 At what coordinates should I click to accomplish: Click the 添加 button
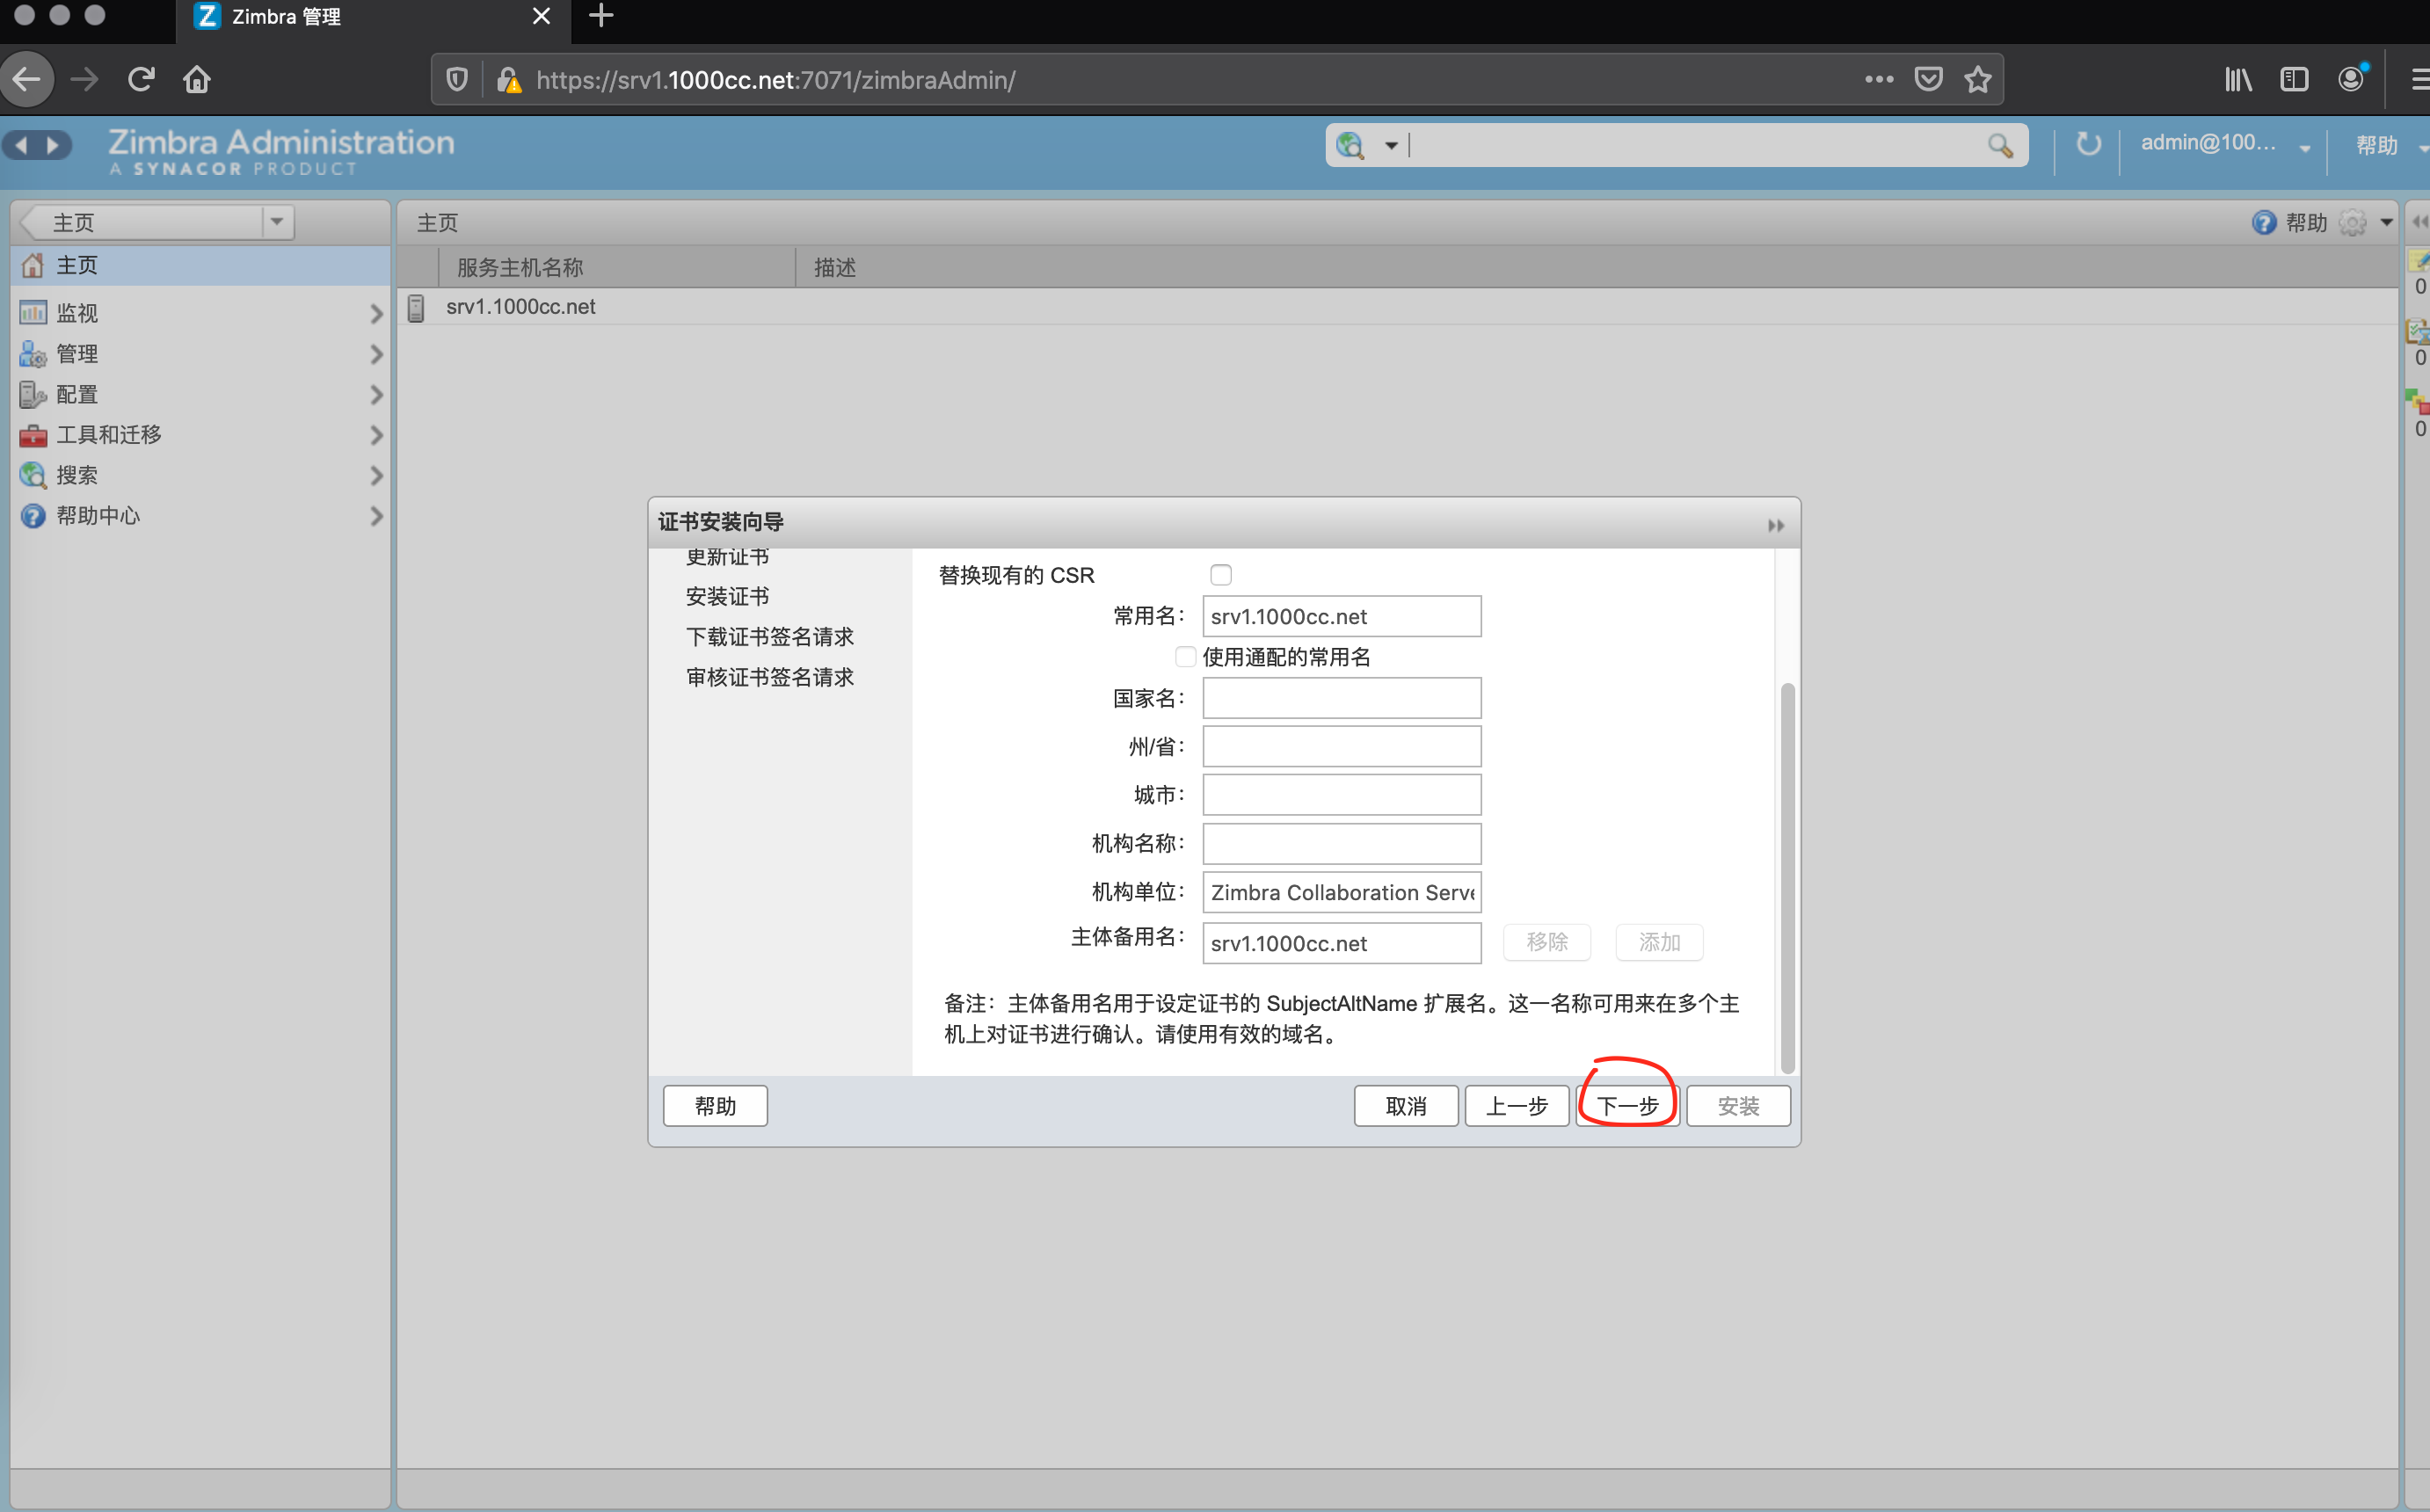[x=1659, y=942]
